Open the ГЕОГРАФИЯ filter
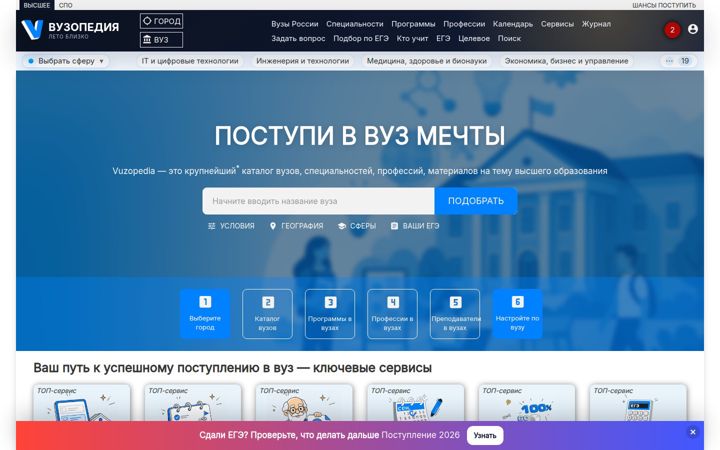This screenshot has height=450, width=720. point(296,226)
